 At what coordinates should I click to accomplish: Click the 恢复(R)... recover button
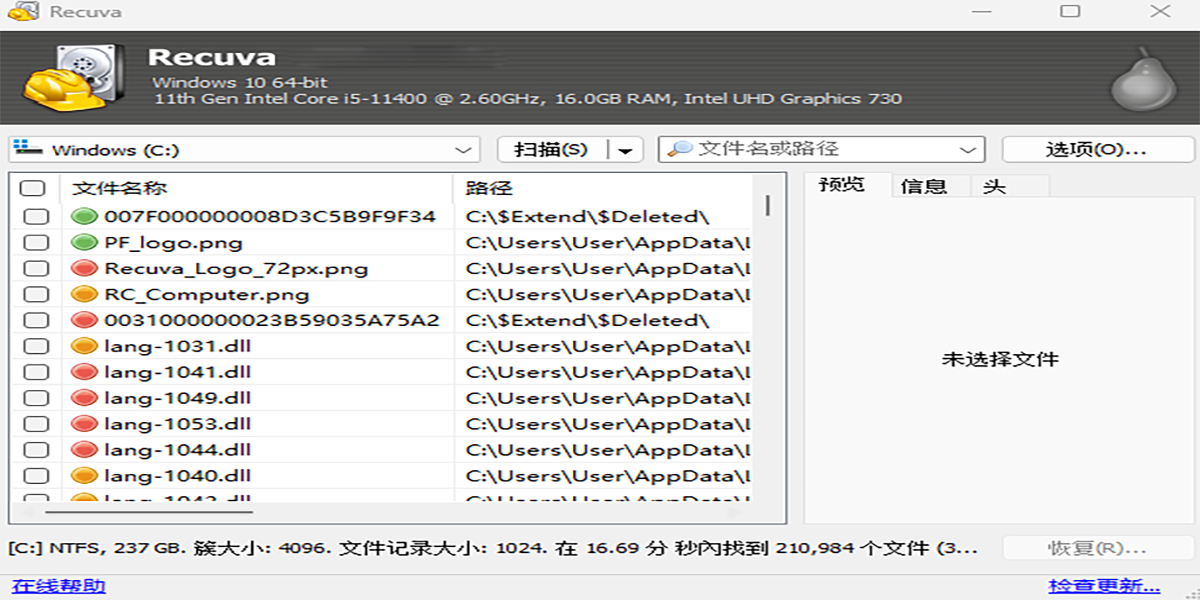pyautogui.click(x=1097, y=548)
